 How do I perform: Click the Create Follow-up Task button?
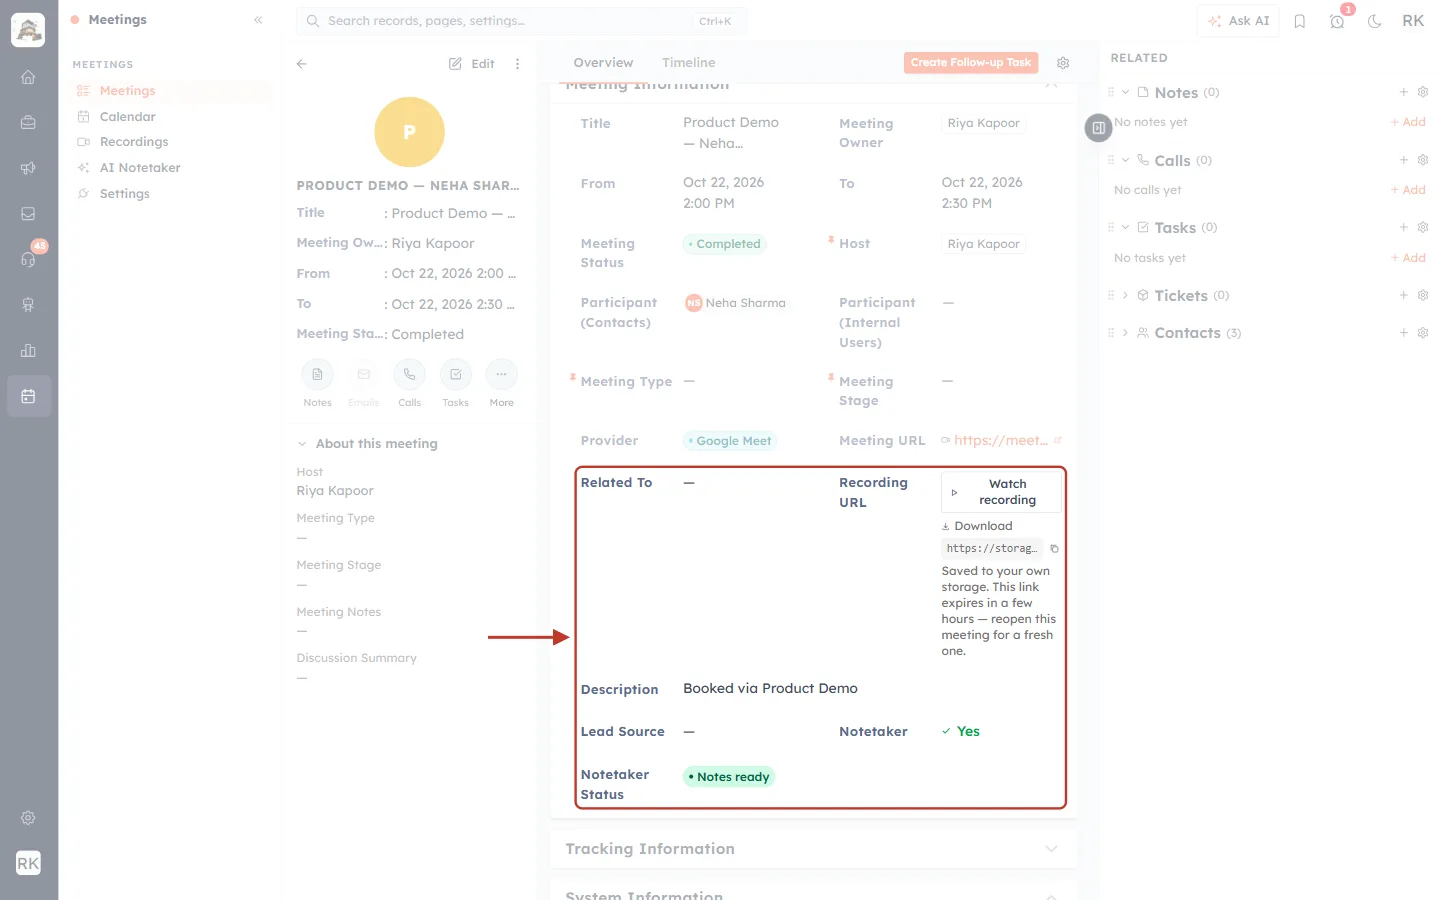pyautogui.click(x=971, y=62)
